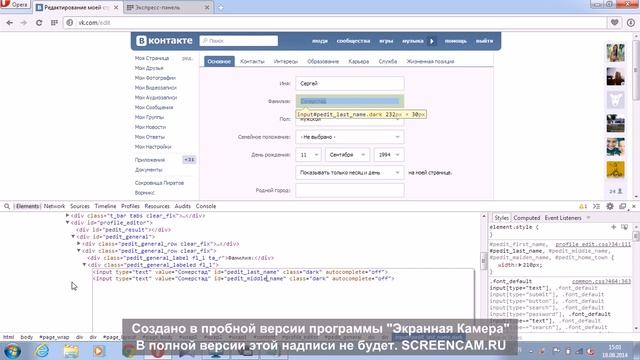Screen dimensions: 640x360
Task: Open the first friend avatar thumbnail
Action: (616, 53)
